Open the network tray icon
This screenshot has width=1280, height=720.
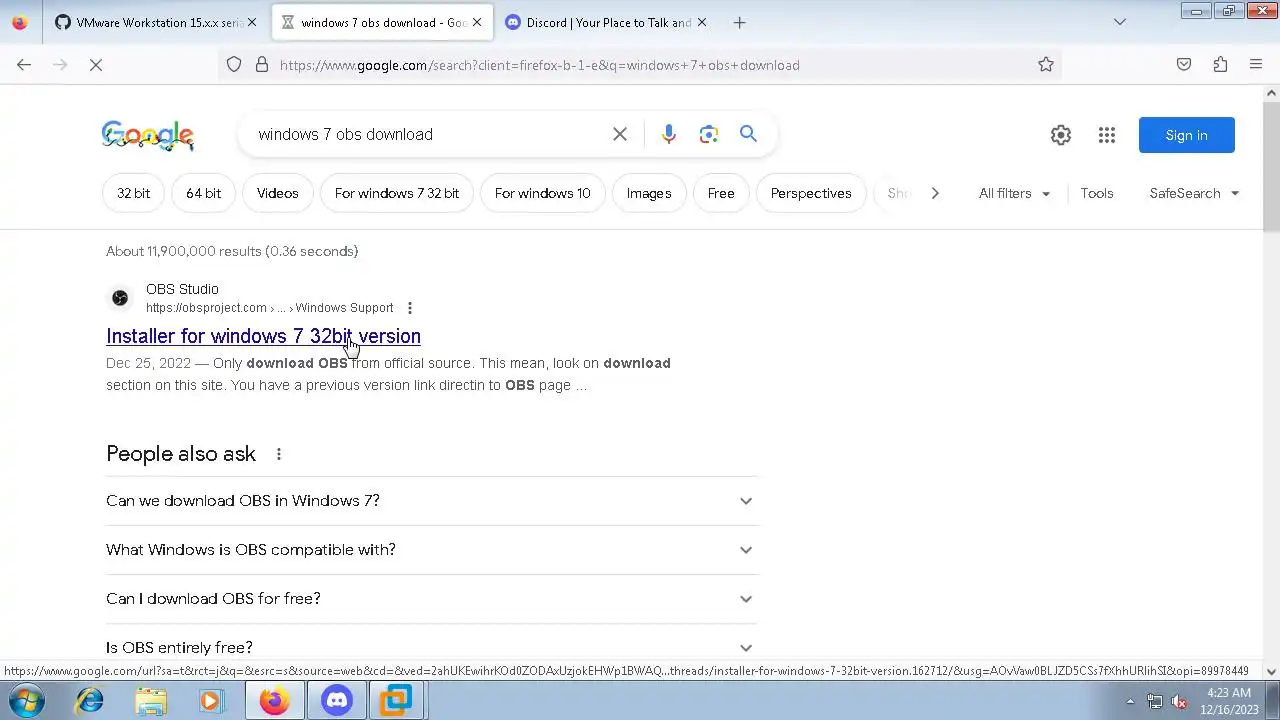(1155, 701)
